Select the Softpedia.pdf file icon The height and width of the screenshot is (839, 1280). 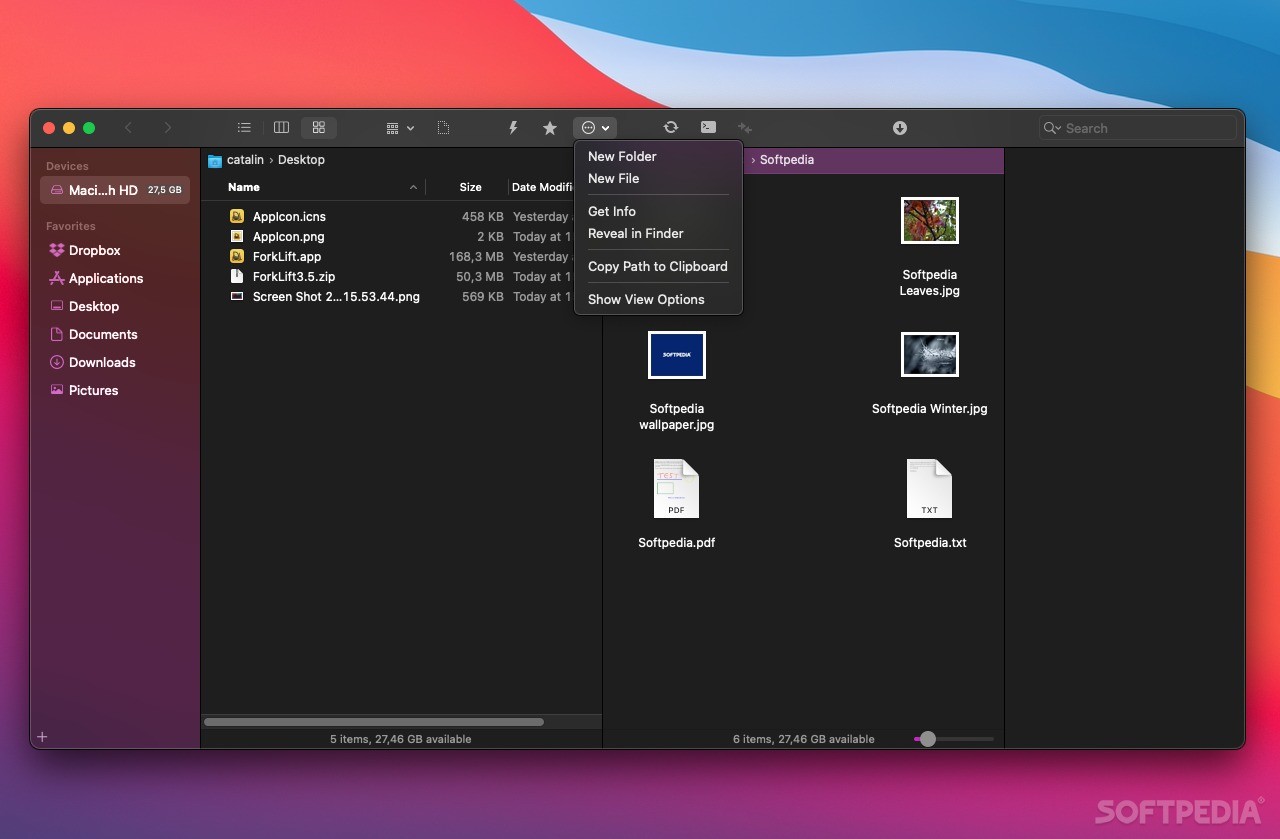(677, 488)
